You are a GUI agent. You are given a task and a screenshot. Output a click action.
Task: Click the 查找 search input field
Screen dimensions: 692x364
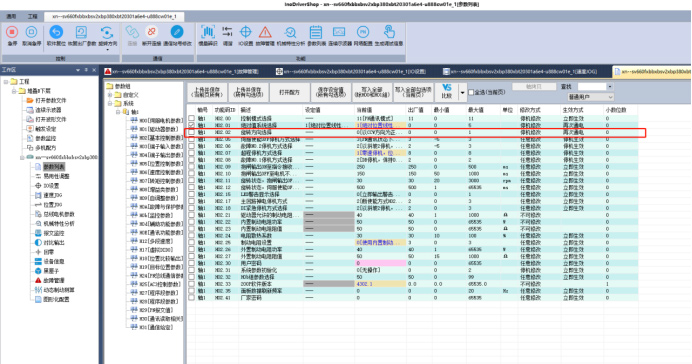click(x=592, y=86)
